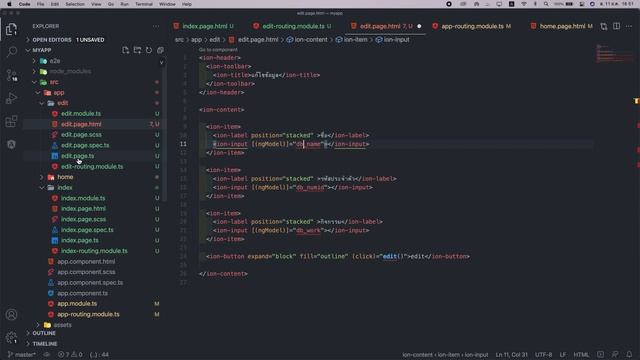The height and width of the screenshot is (360, 640).
Task: Click New File icon in MYAPP header
Action: [x=125, y=50]
